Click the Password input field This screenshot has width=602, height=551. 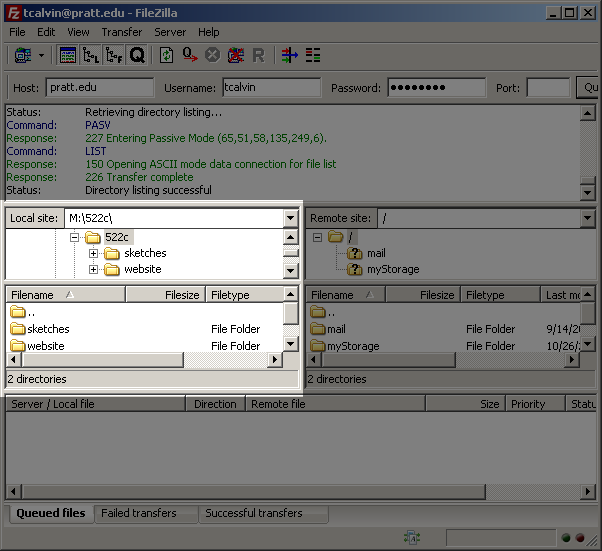click(x=437, y=87)
